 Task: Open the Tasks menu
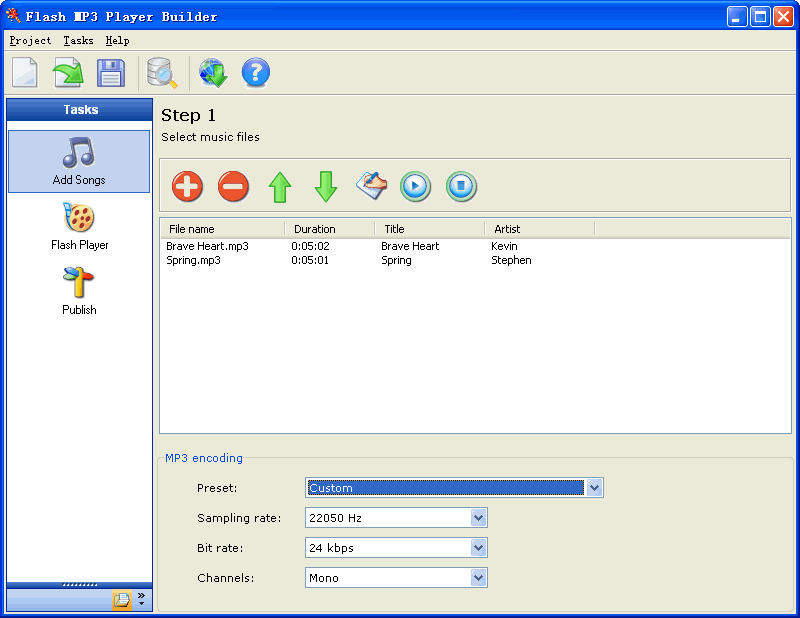pos(78,40)
